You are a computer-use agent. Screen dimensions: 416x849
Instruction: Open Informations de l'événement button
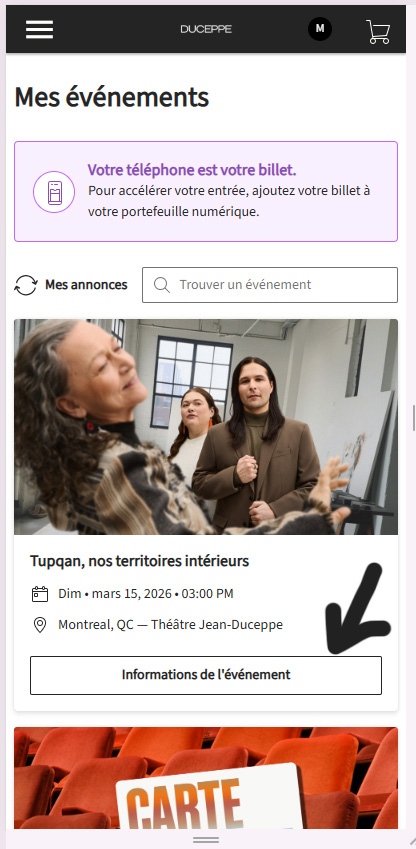click(206, 675)
